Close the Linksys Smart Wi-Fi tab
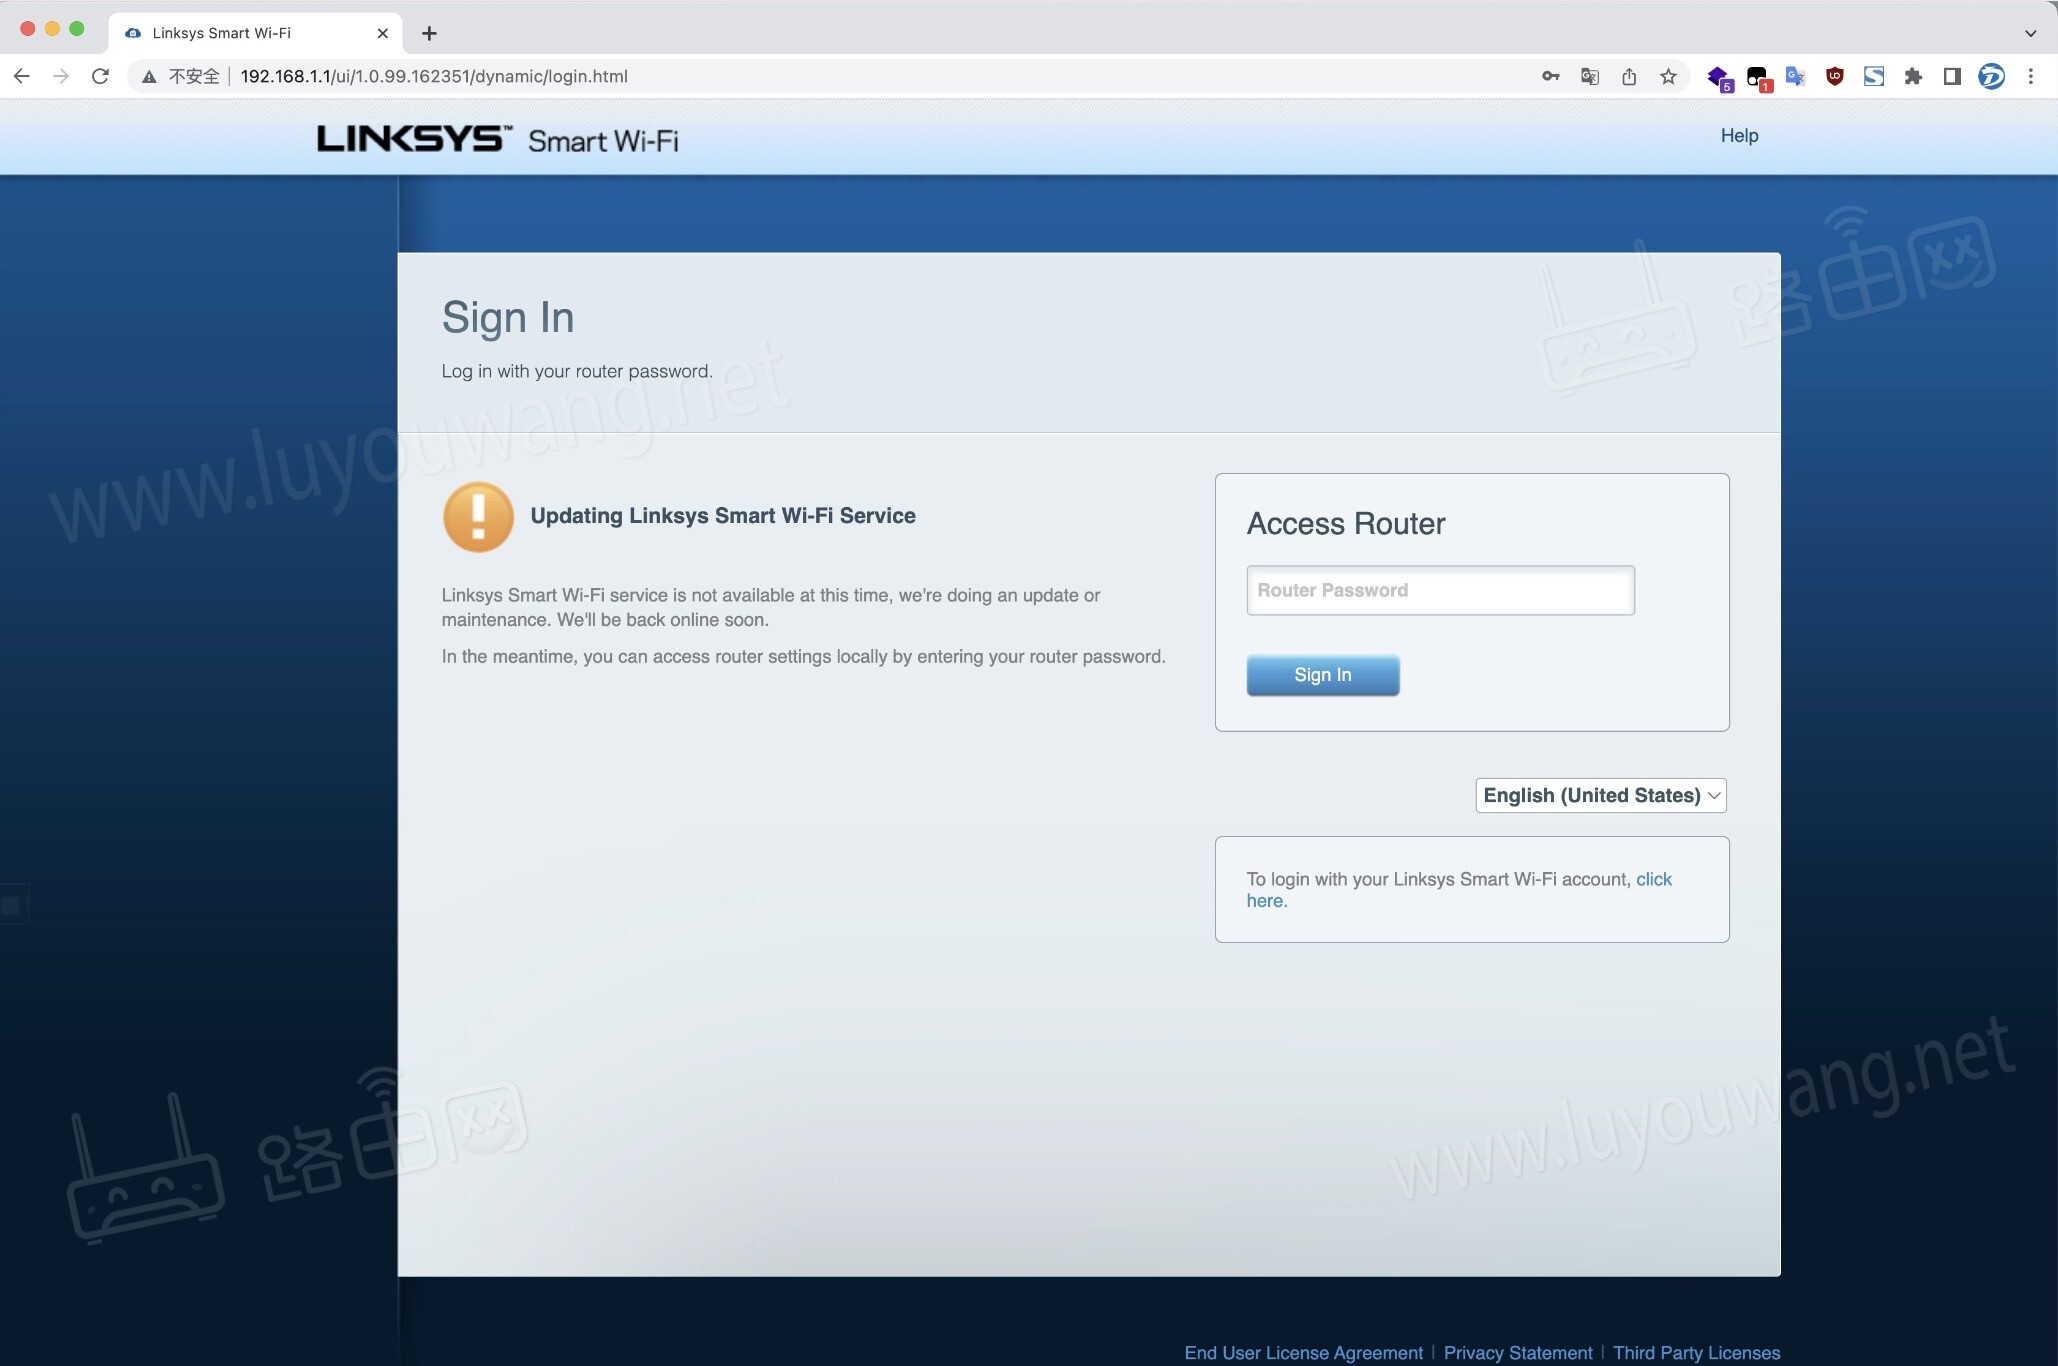This screenshot has width=2058, height=1366. pos(382,33)
